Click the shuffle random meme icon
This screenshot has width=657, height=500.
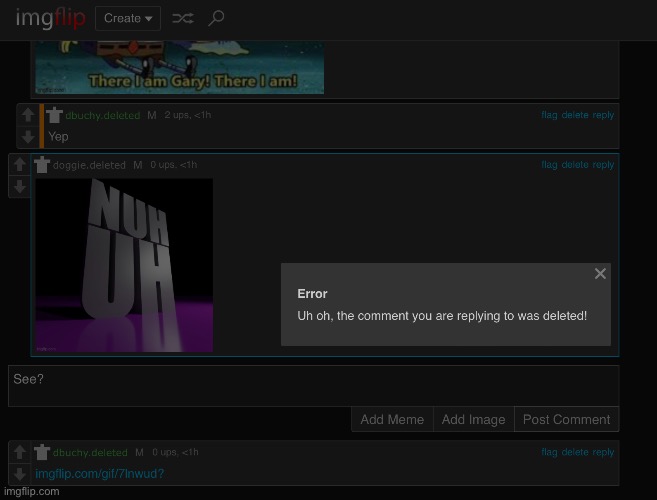[183, 18]
